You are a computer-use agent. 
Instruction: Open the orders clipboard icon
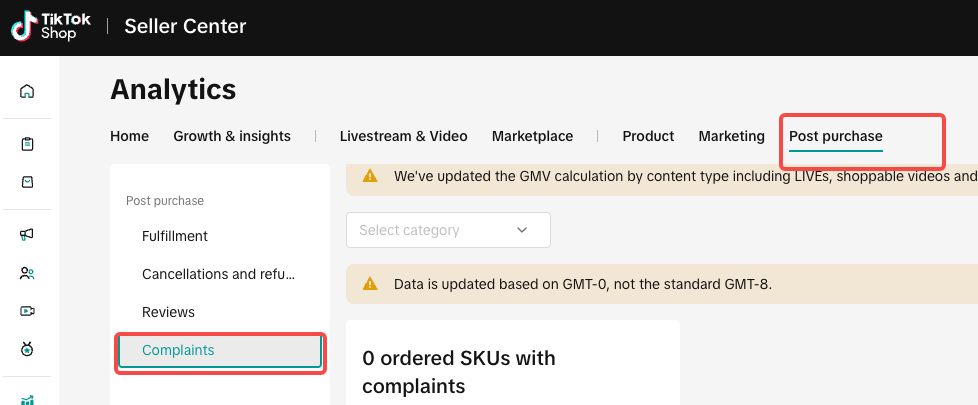pyautogui.click(x=28, y=144)
